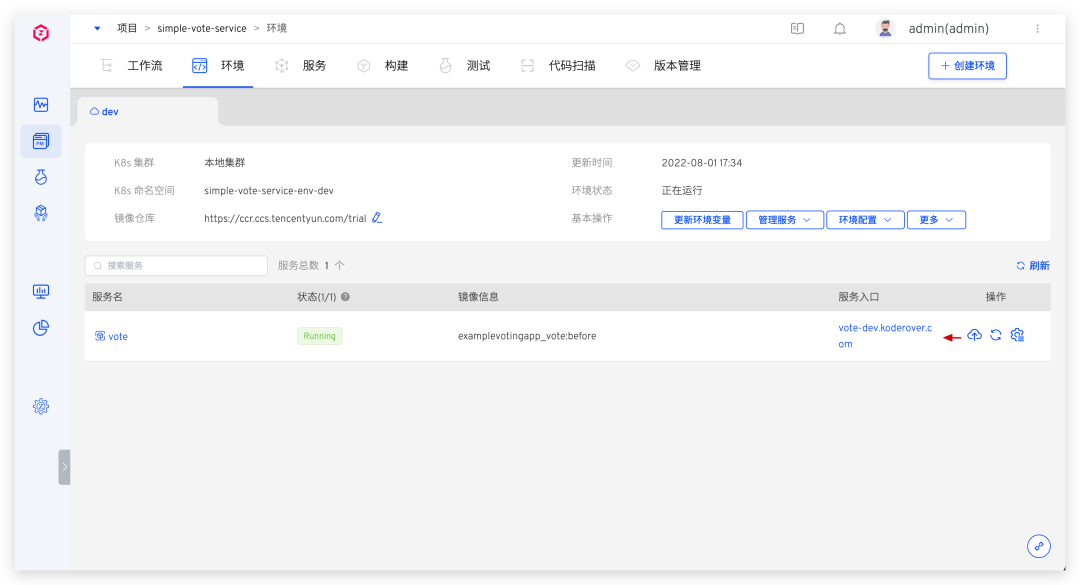Screen dimensions: 1080x585
Task: Click the 搜索服务 search field
Action: [177, 266]
